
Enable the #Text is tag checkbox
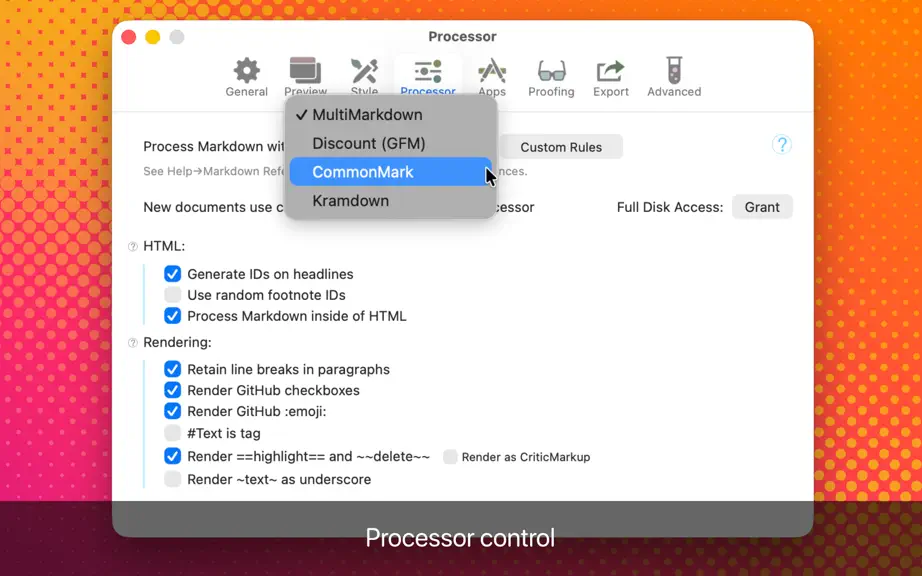172,433
